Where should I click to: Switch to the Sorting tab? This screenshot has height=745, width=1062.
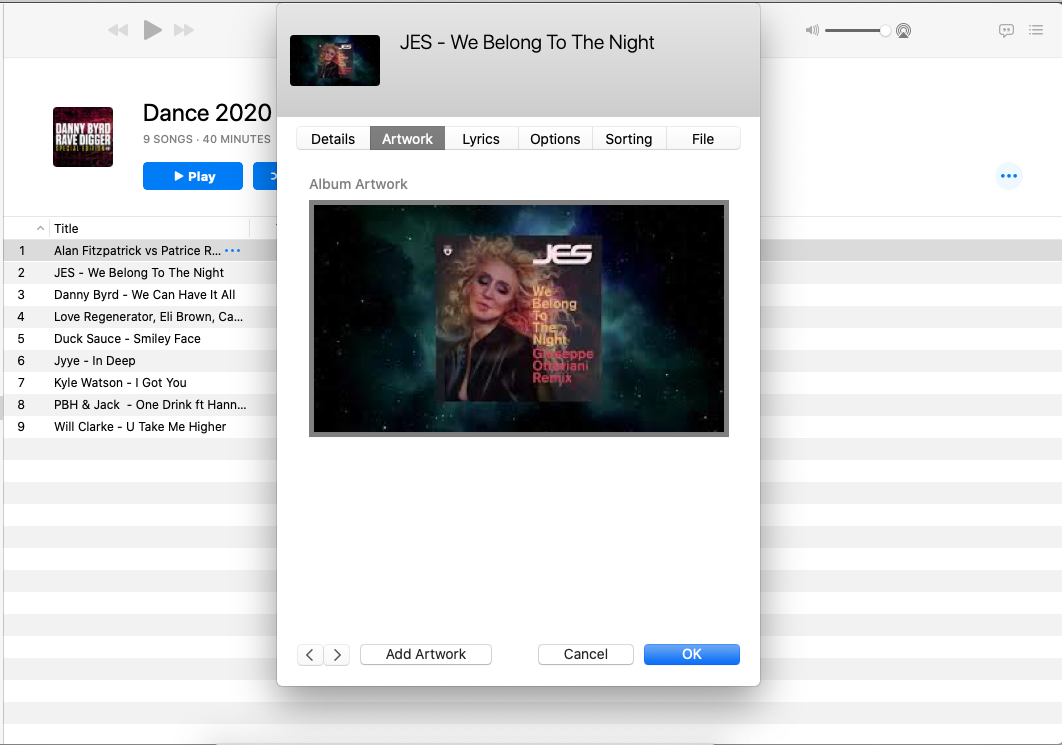click(629, 138)
